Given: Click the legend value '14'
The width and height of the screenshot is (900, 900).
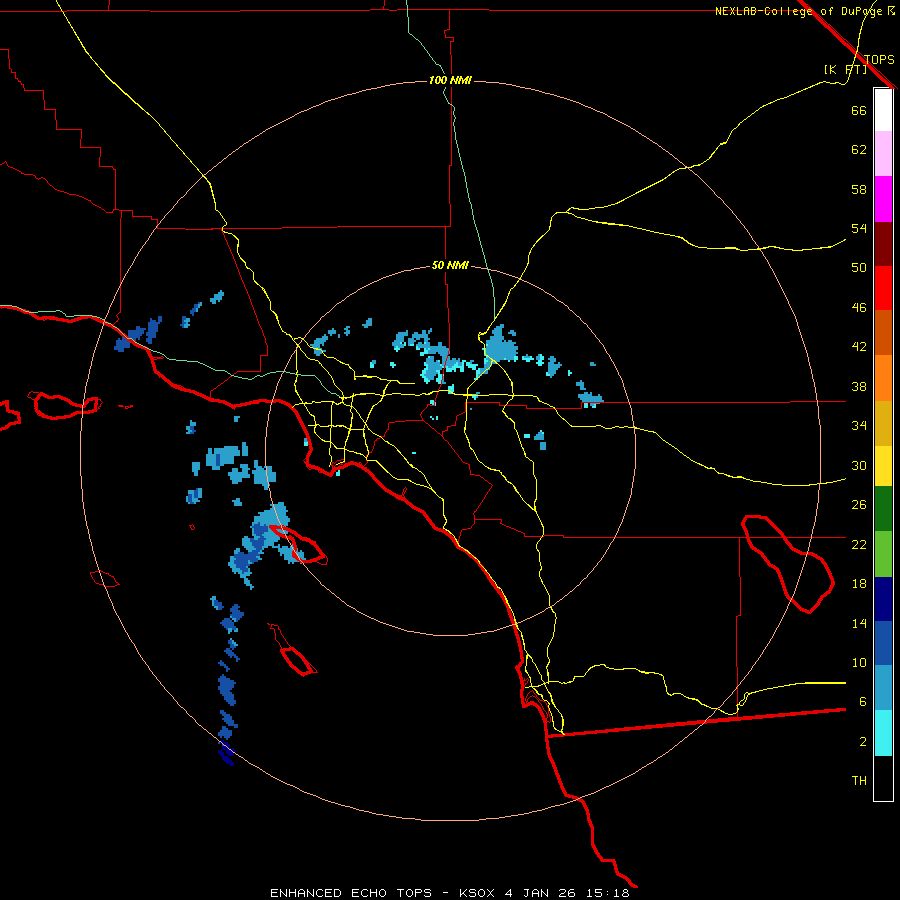Looking at the screenshot, I should tap(859, 623).
